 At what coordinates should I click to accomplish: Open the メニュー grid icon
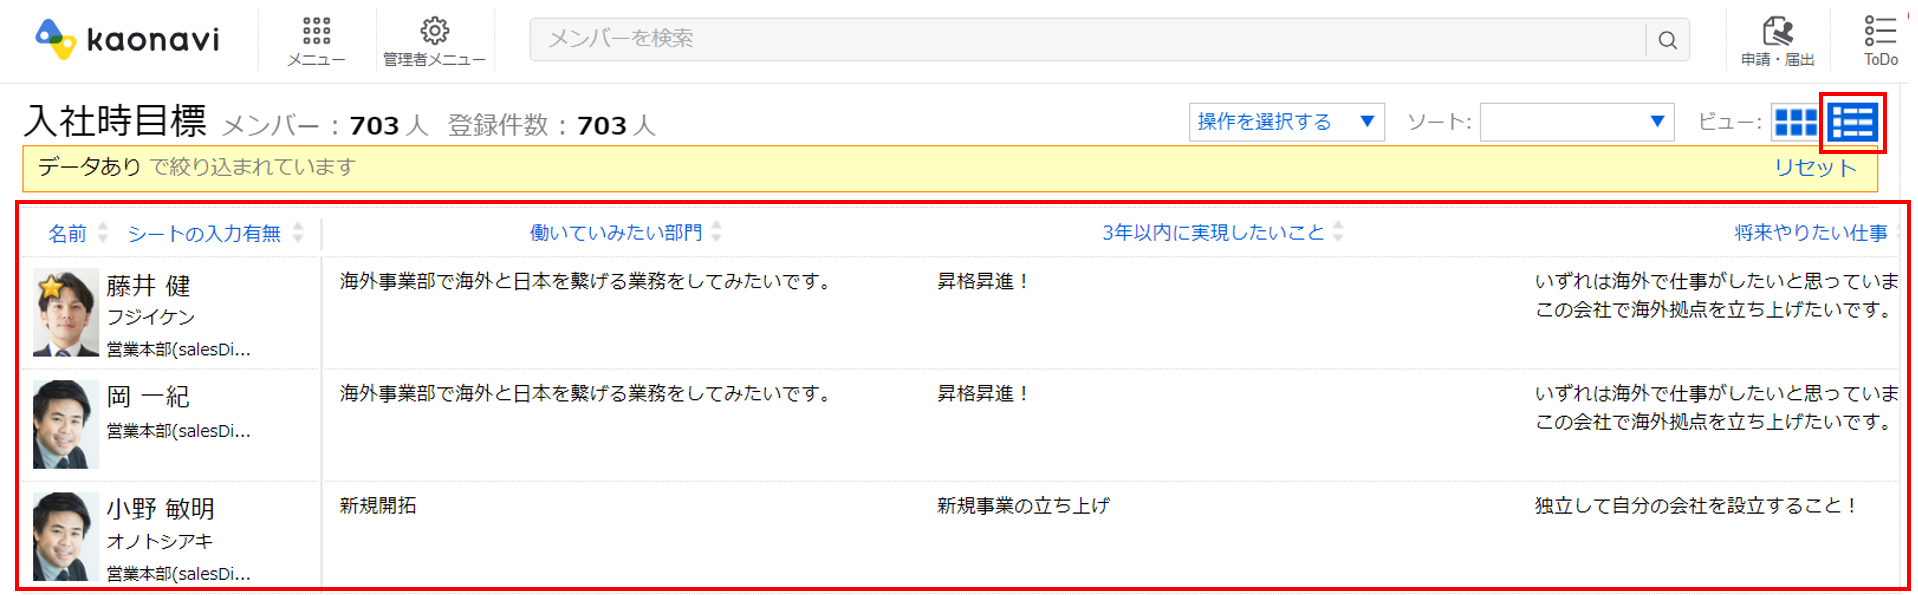click(x=316, y=30)
